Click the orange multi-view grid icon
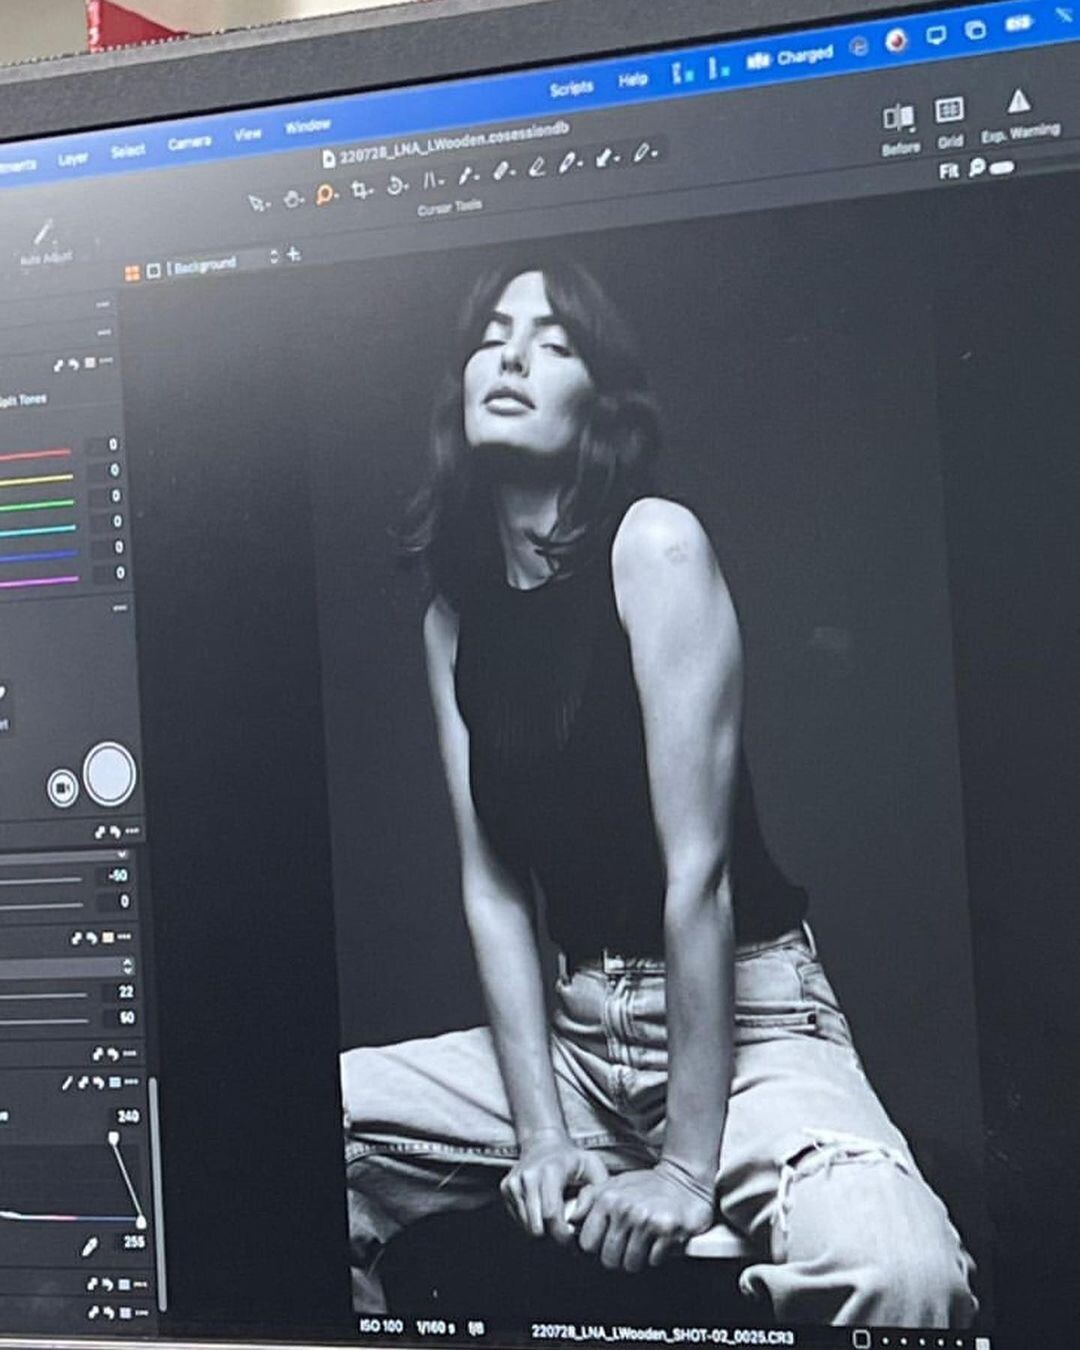Screen dimensions: 1080x1350 coord(131,273)
